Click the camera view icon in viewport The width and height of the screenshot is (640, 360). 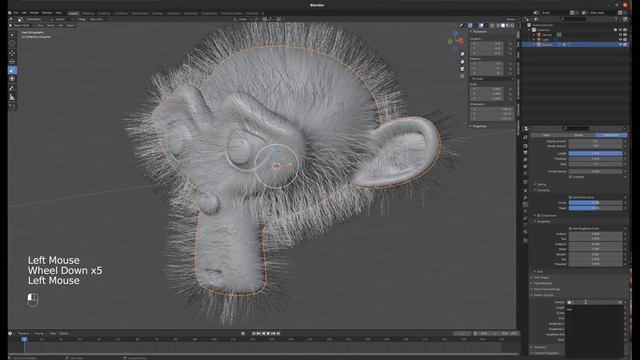click(462, 69)
